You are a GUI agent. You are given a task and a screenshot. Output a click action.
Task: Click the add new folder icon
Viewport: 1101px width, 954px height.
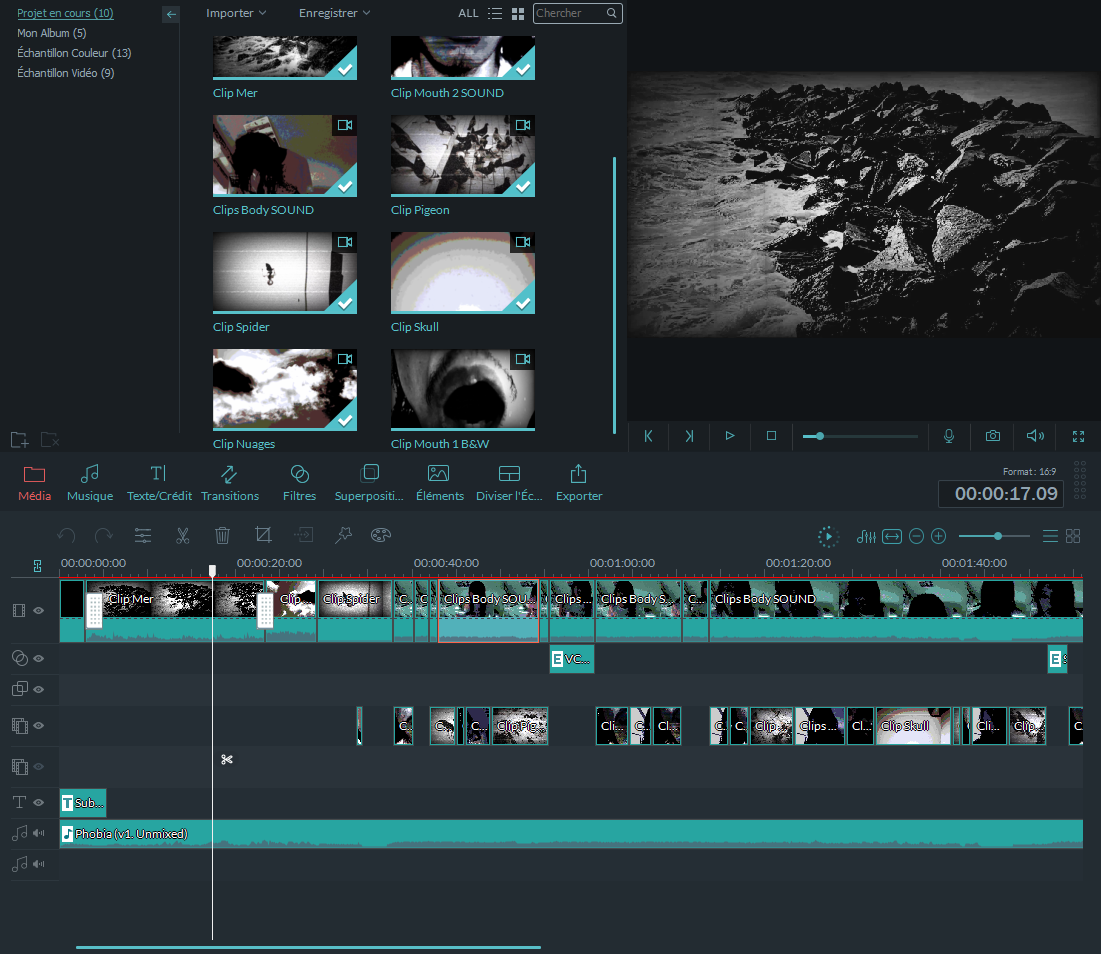click(20, 440)
